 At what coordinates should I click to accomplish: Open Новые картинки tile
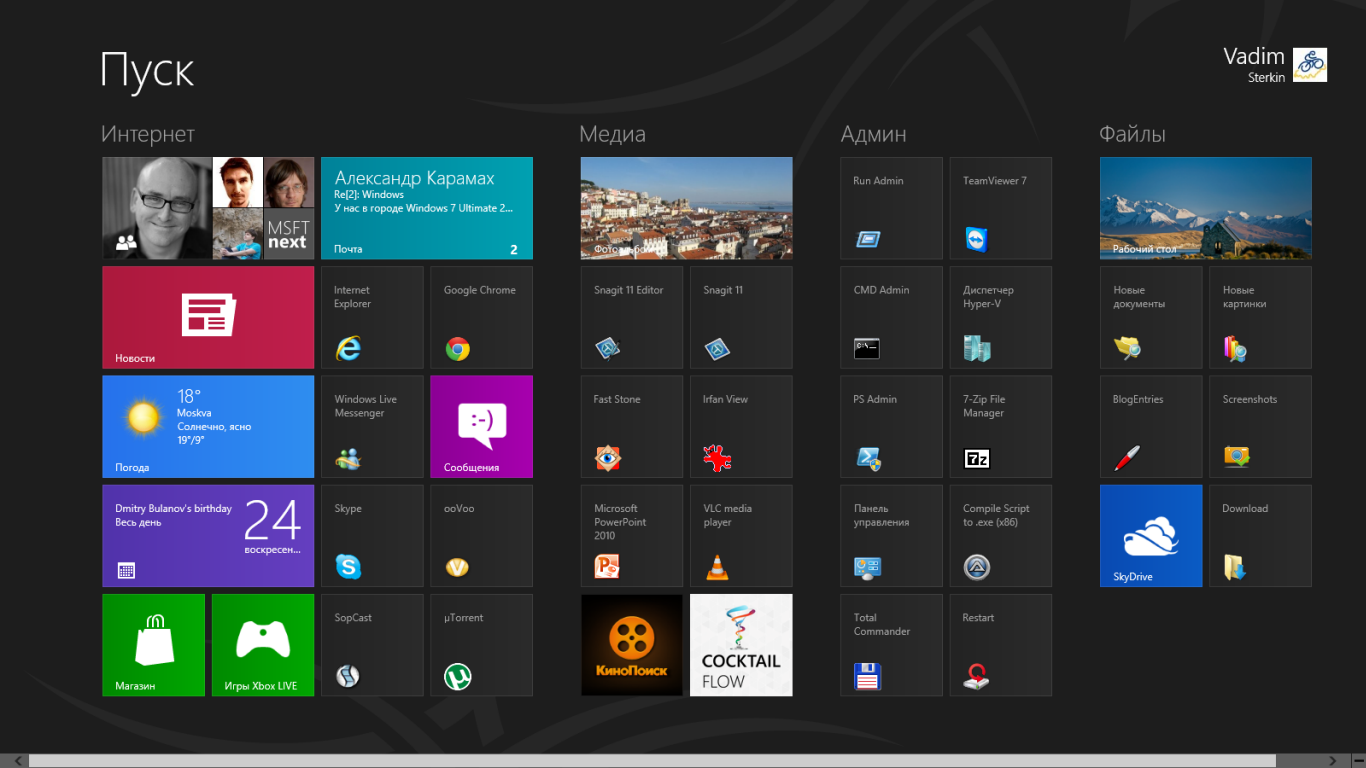pyautogui.click(x=1260, y=317)
